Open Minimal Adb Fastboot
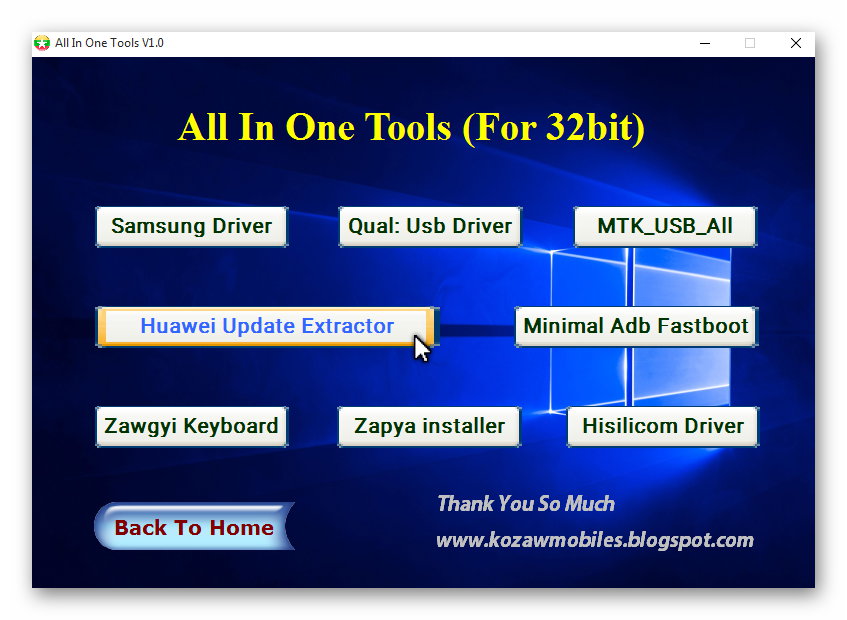This screenshot has width=847, height=620. pos(635,326)
